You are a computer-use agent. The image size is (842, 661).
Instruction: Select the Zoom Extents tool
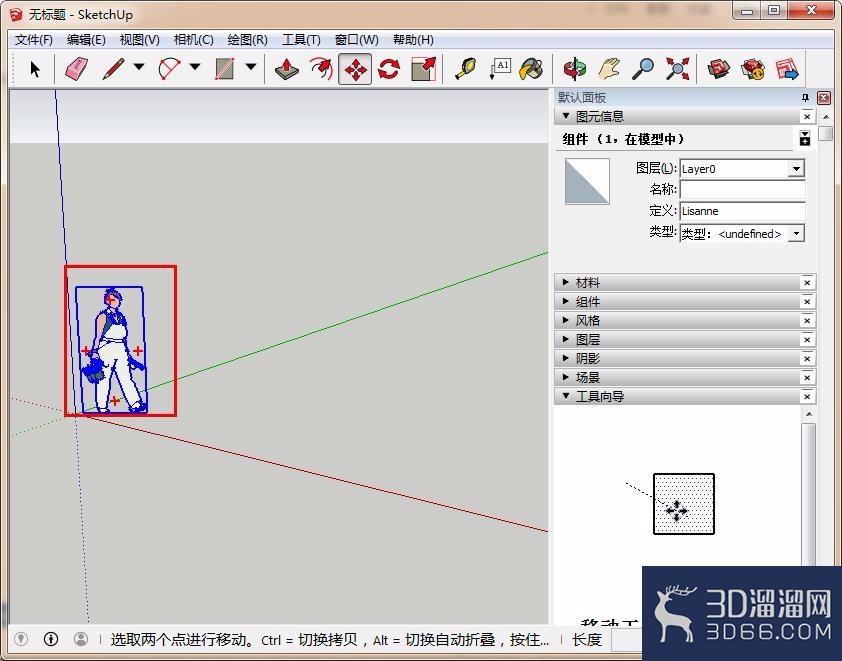(x=677, y=69)
